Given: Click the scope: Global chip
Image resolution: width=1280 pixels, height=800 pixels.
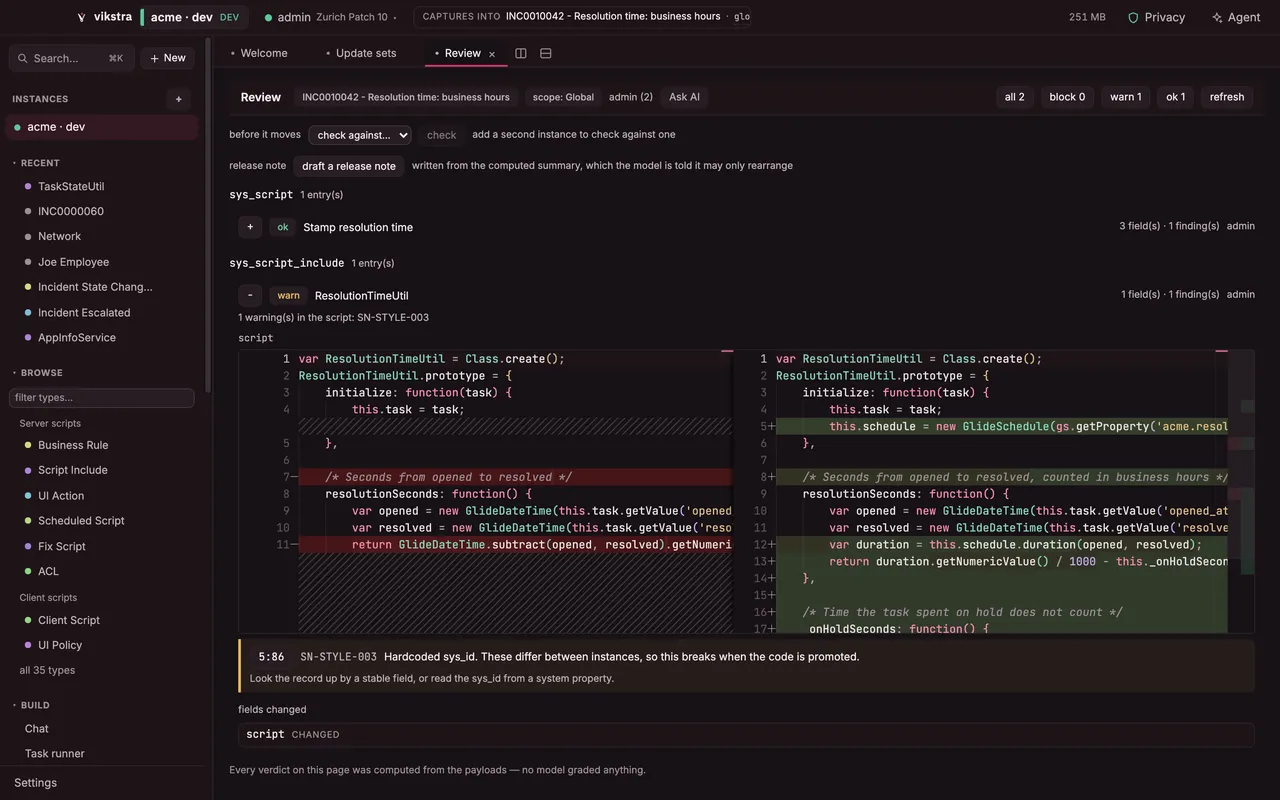Looking at the screenshot, I should 563,97.
